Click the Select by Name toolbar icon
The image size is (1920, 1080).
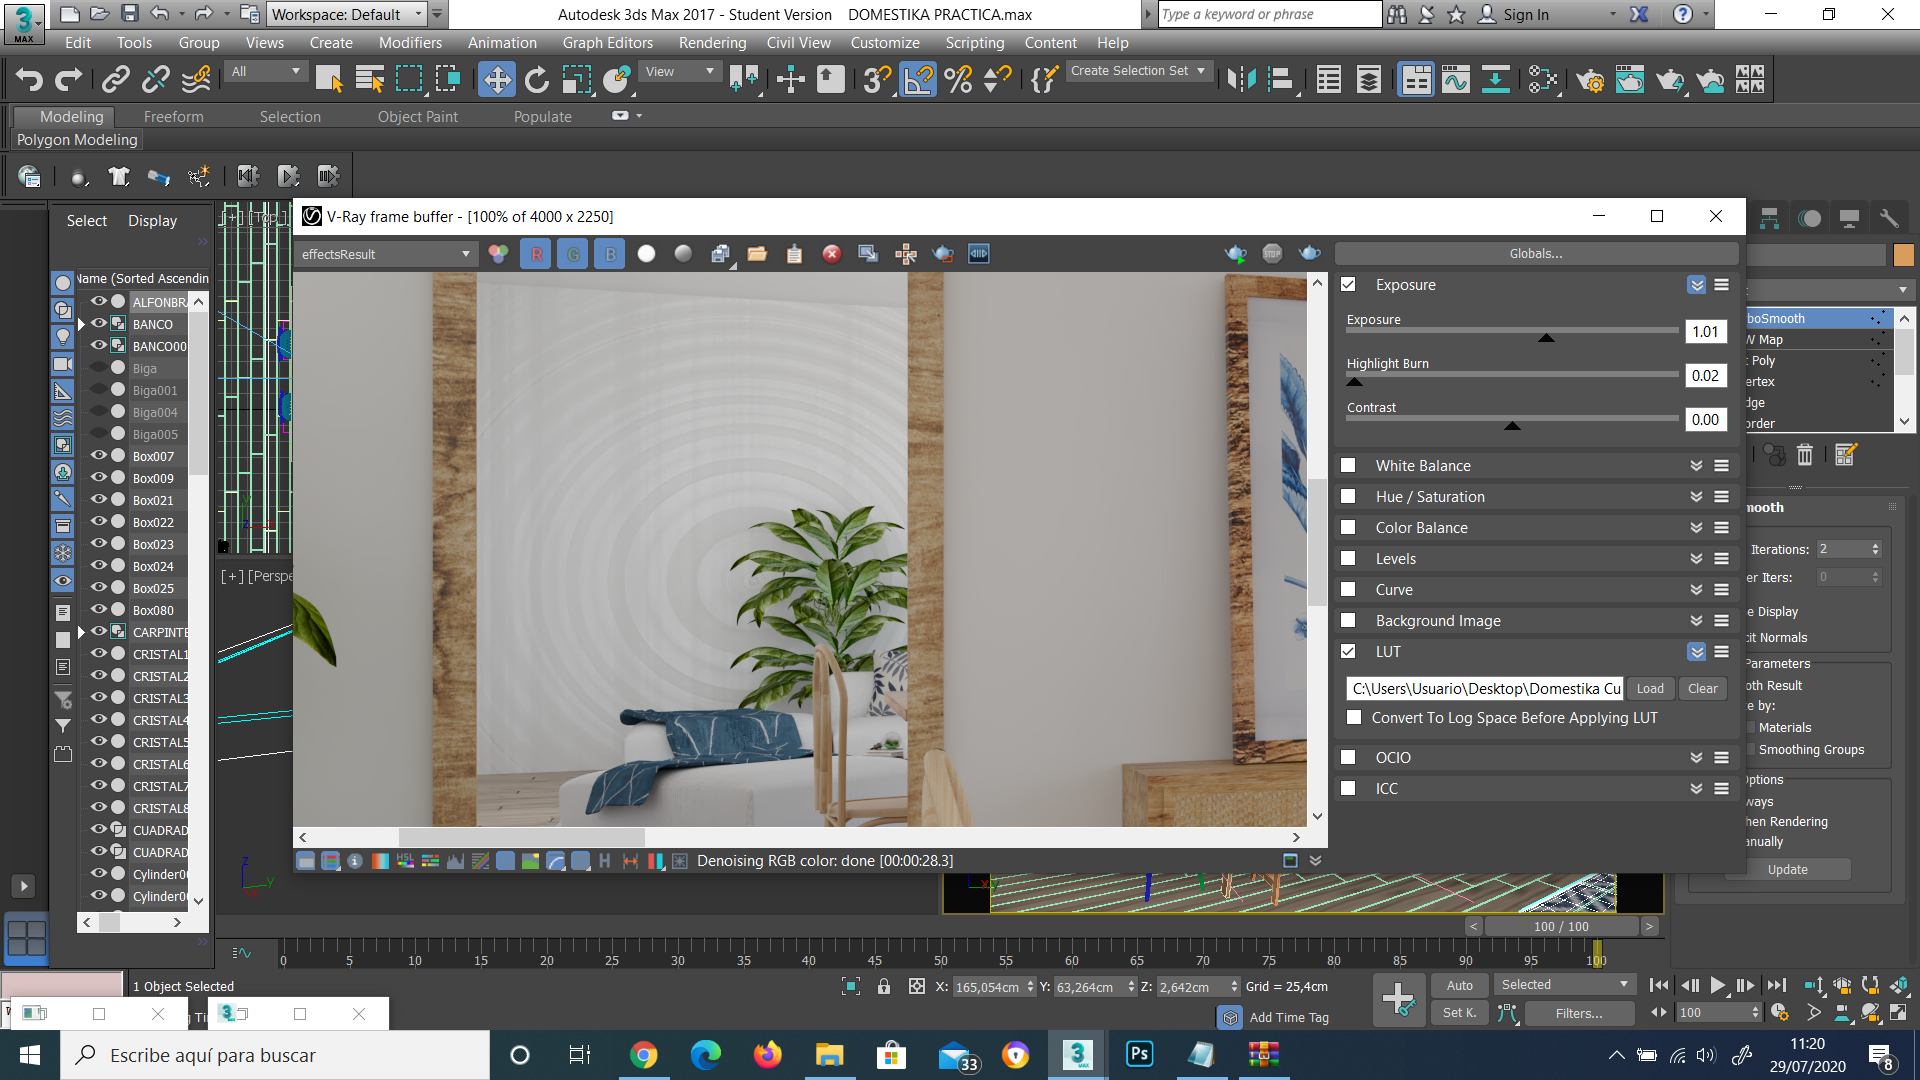tap(369, 80)
